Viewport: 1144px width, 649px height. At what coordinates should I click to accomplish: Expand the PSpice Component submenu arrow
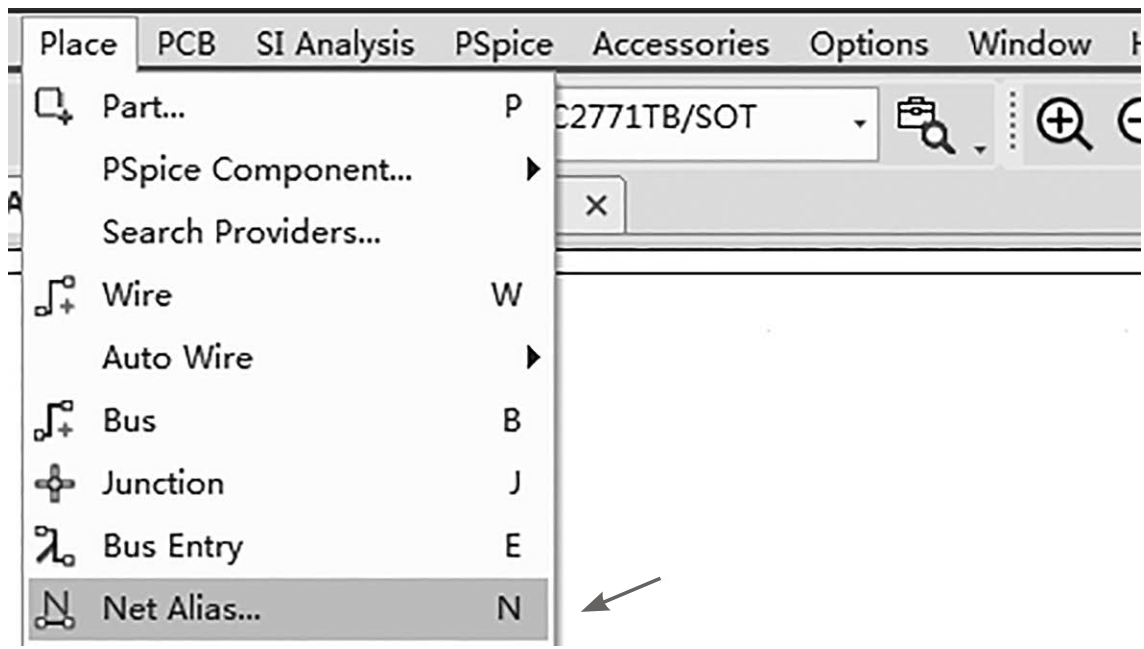[x=533, y=169]
